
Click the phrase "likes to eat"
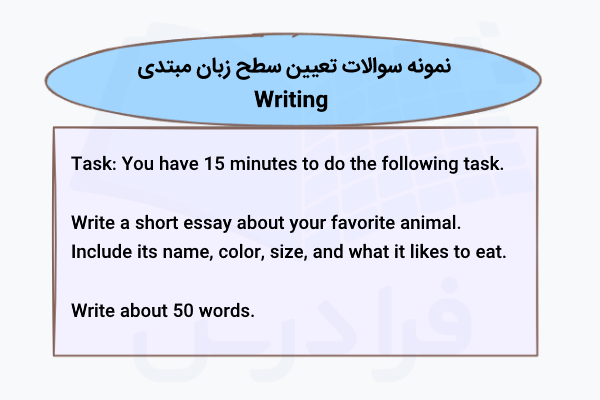(461, 250)
